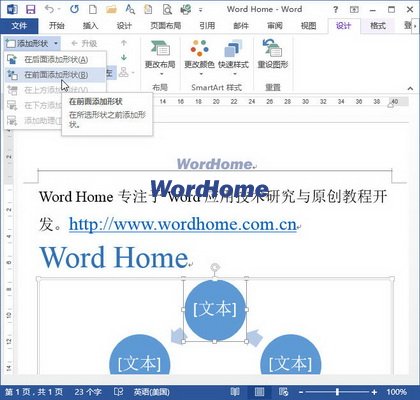Screen dimensions: 420x400
Task: Switch to the 开始 Home tab
Action: (x=57, y=26)
